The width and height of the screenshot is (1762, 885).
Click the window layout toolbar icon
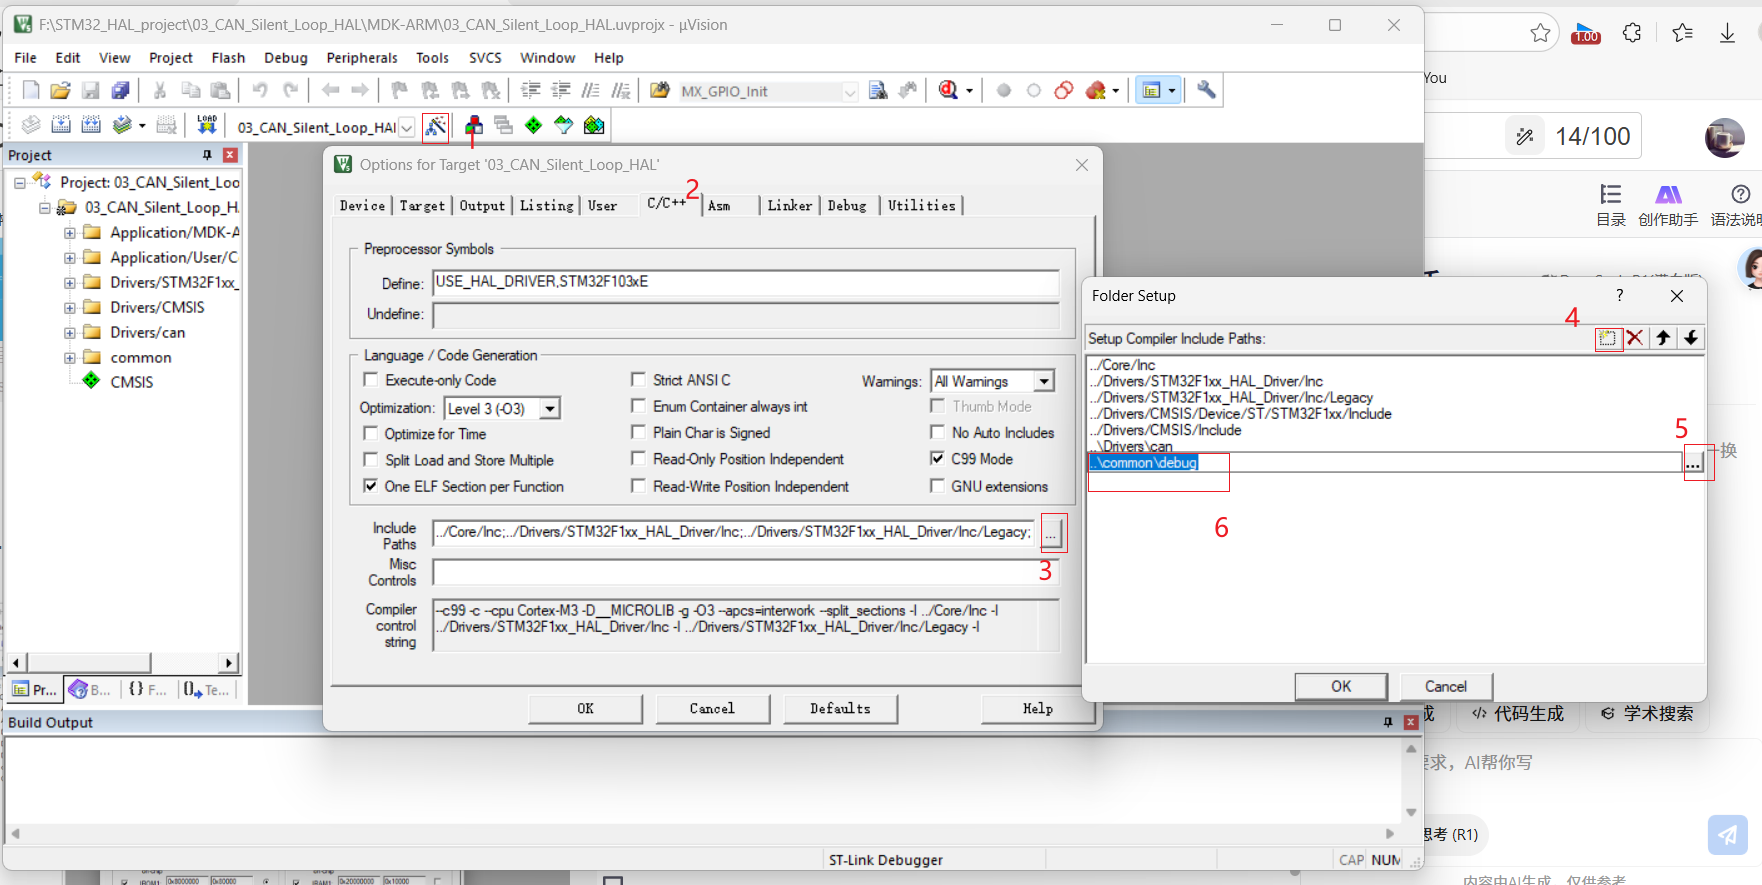pyautogui.click(x=1152, y=91)
